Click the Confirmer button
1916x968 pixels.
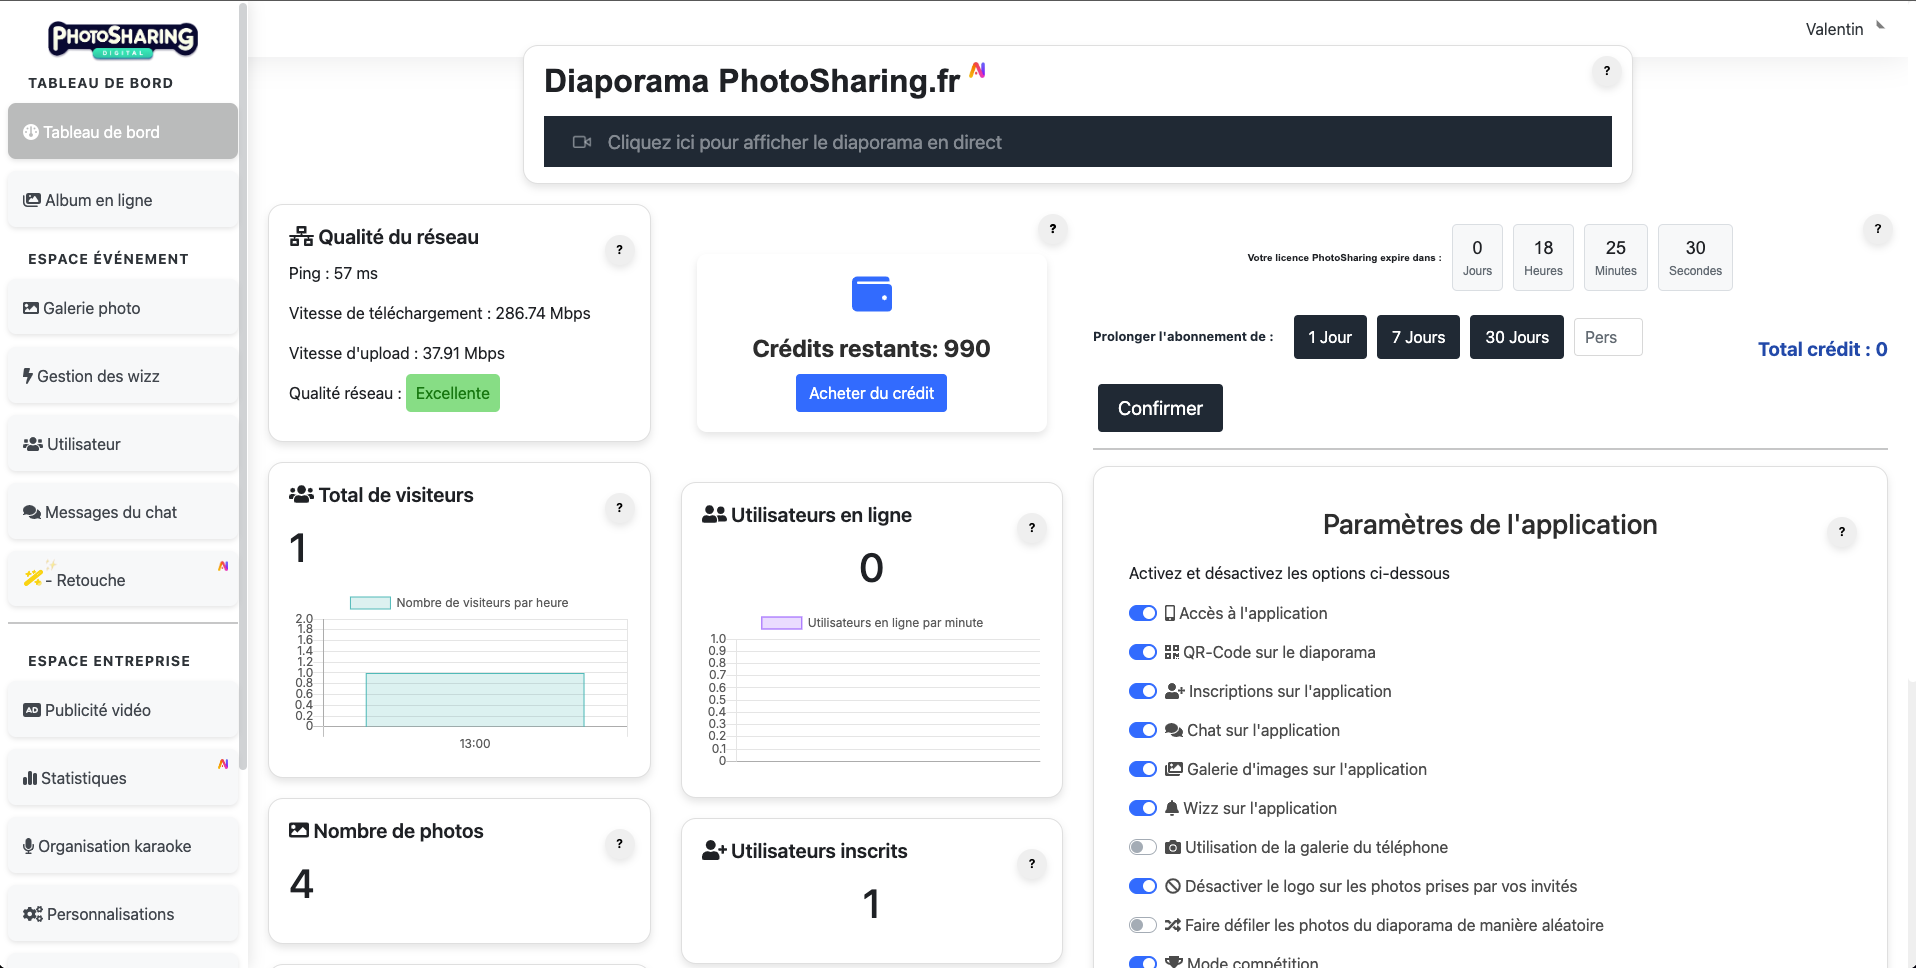(x=1160, y=408)
